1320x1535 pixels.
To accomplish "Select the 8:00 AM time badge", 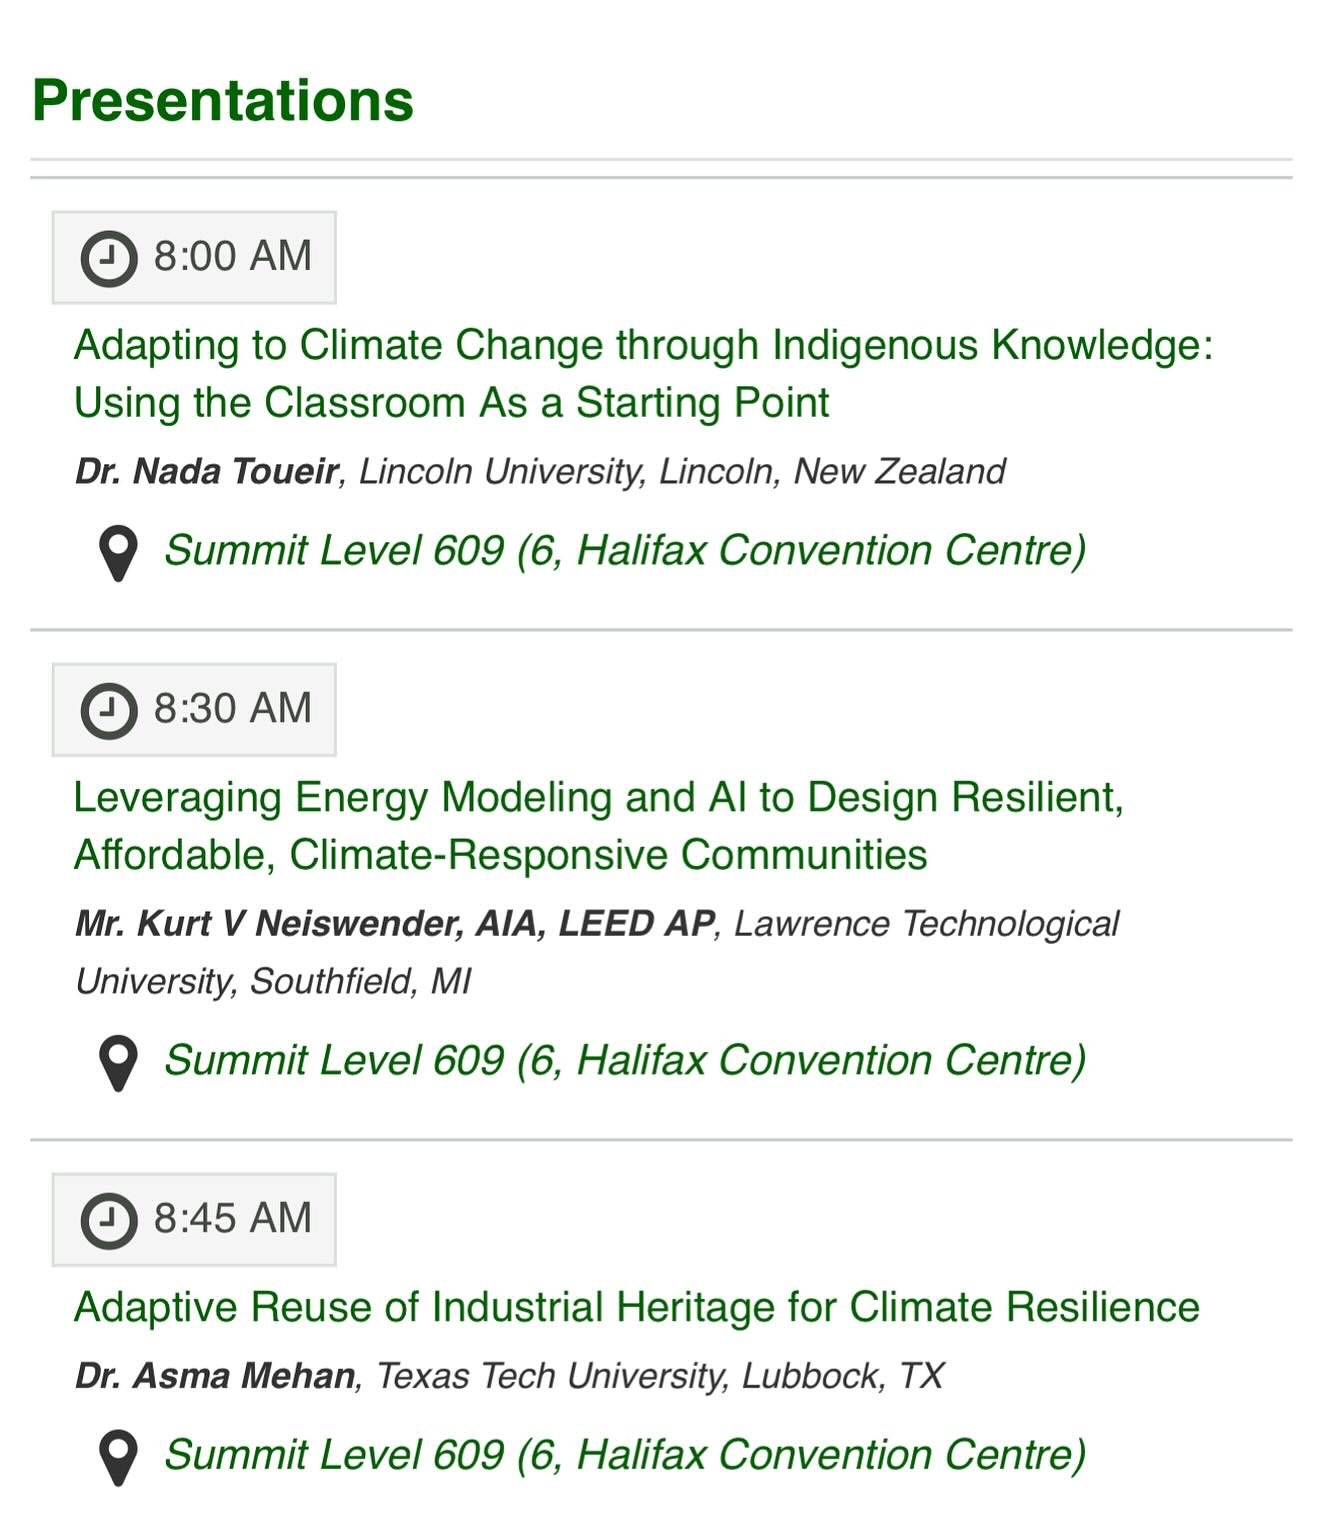I will (194, 257).
